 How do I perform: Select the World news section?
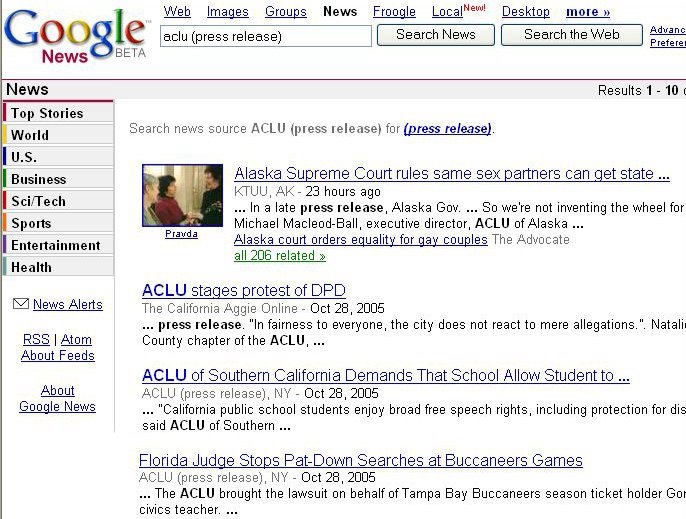point(58,135)
